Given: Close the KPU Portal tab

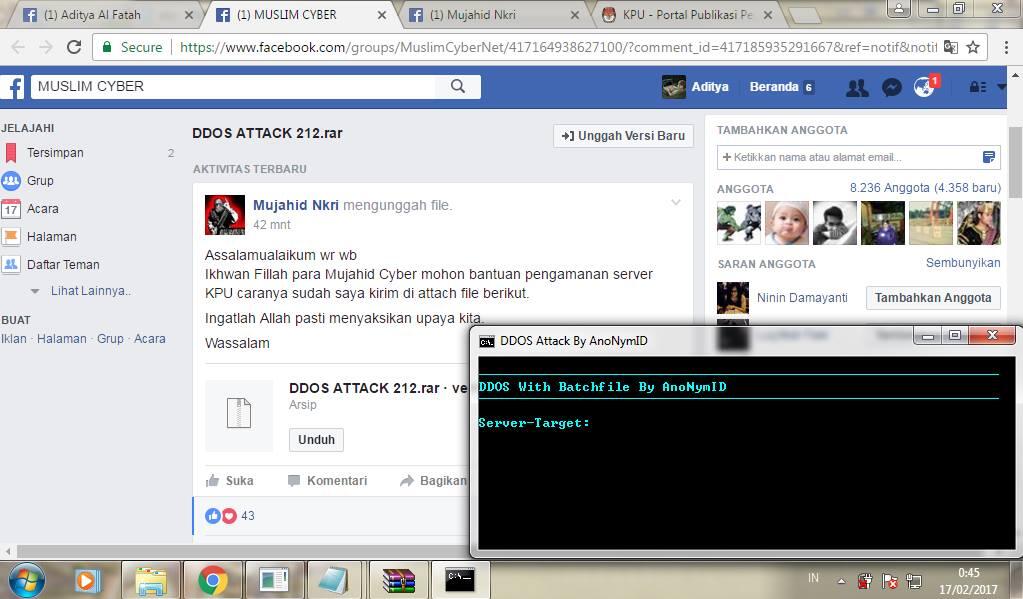Looking at the screenshot, I should [768, 14].
